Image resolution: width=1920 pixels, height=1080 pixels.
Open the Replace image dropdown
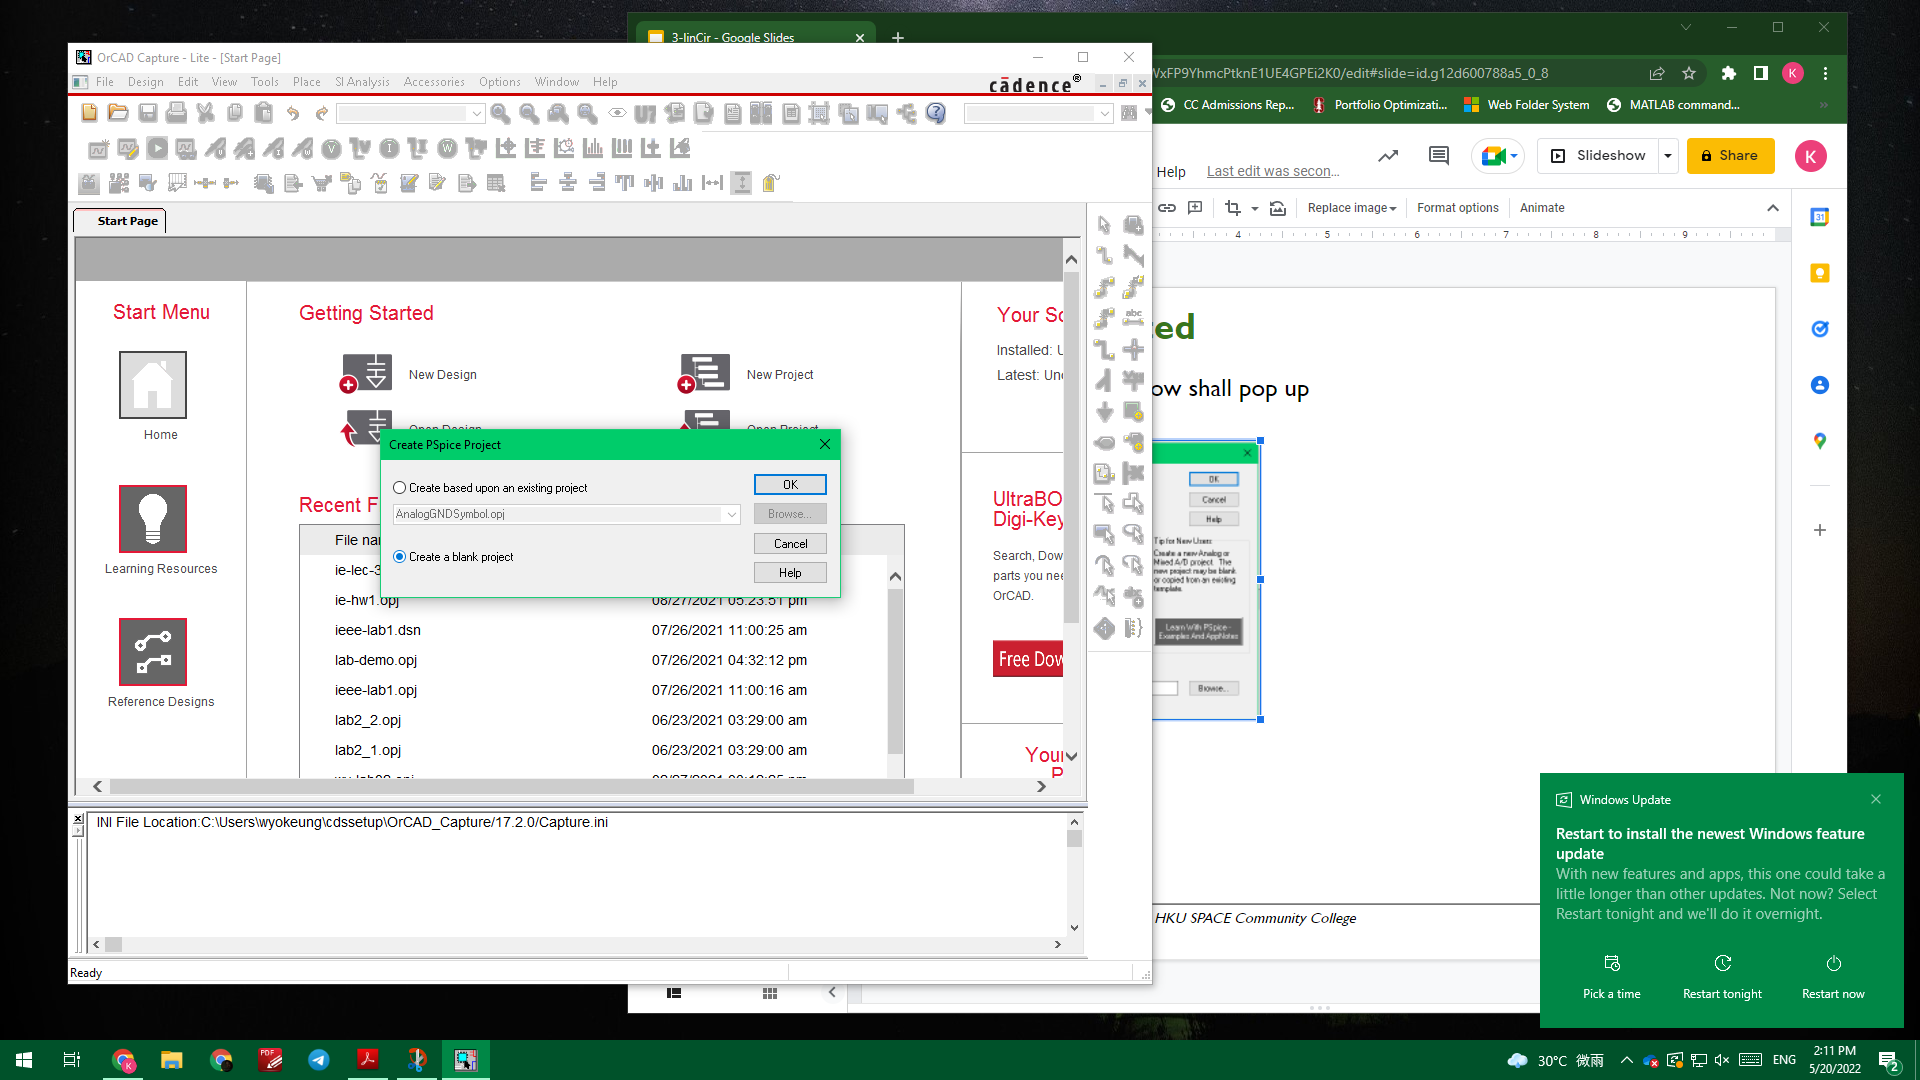coord(1351,208)
